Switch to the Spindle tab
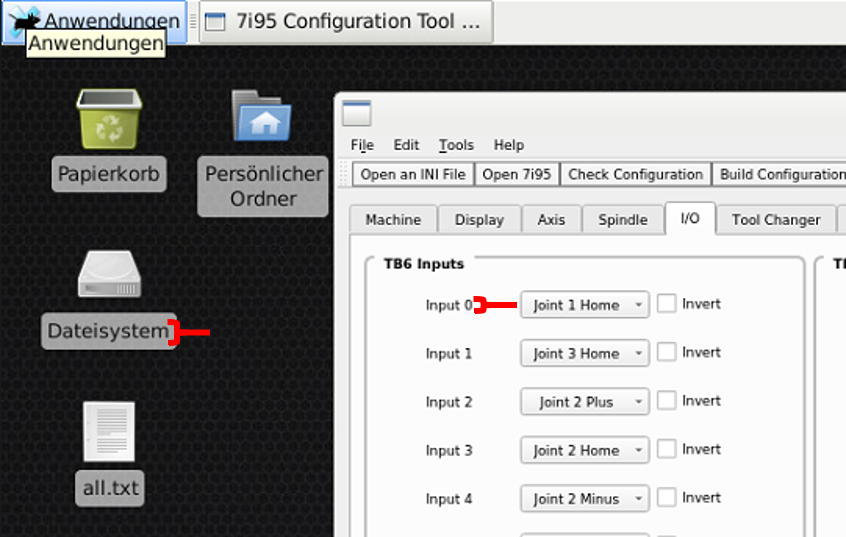846x537 pixels. pyautogui.click(x=623, y=220)
